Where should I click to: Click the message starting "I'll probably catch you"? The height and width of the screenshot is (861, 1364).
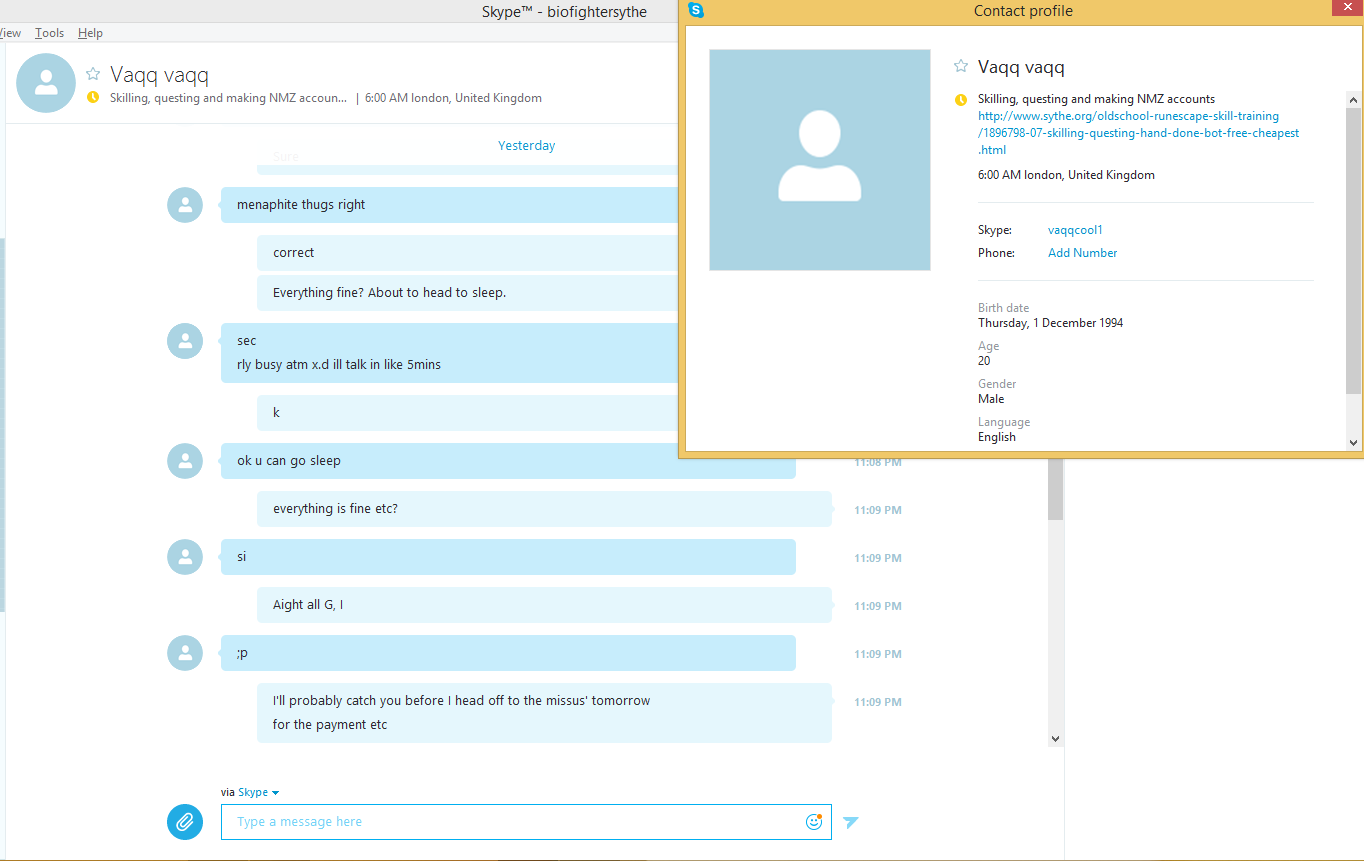click(x=462, y=701)
